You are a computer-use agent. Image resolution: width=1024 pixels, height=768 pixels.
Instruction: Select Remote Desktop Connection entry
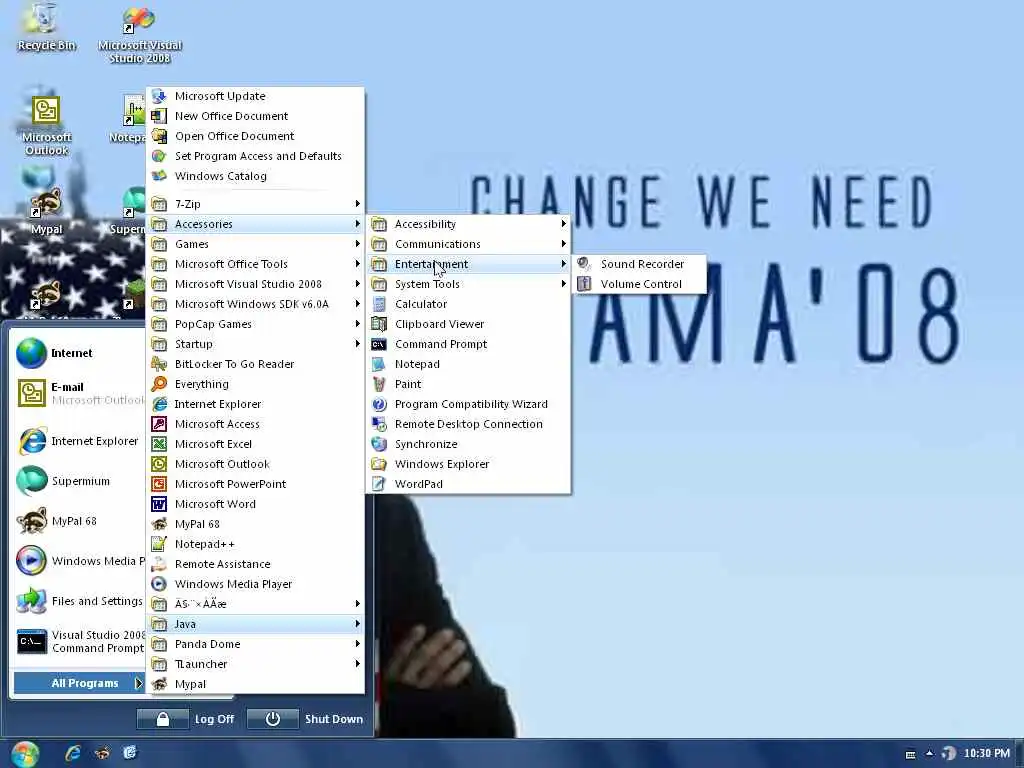(468, 424)
